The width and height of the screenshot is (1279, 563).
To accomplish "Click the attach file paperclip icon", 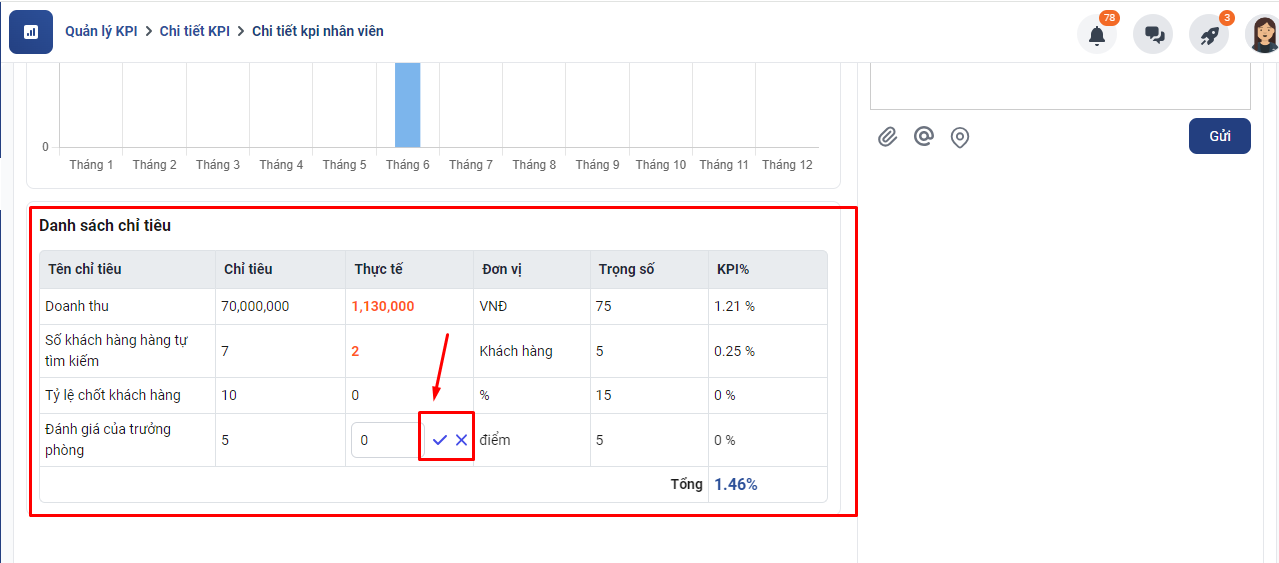I will [887, 137].
